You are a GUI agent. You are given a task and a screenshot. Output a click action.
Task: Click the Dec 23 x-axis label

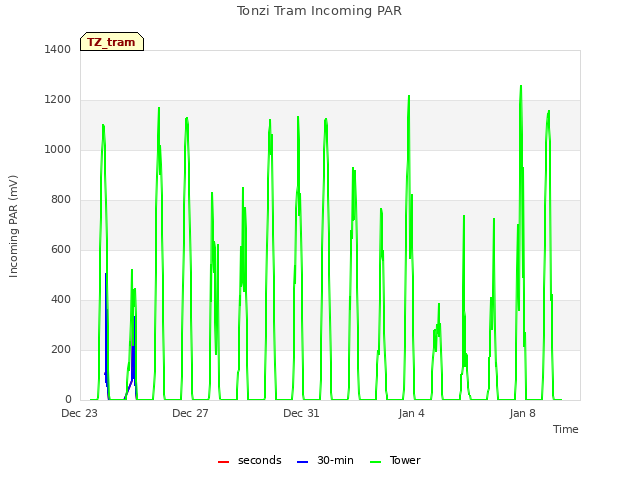(x=80, y=413)
